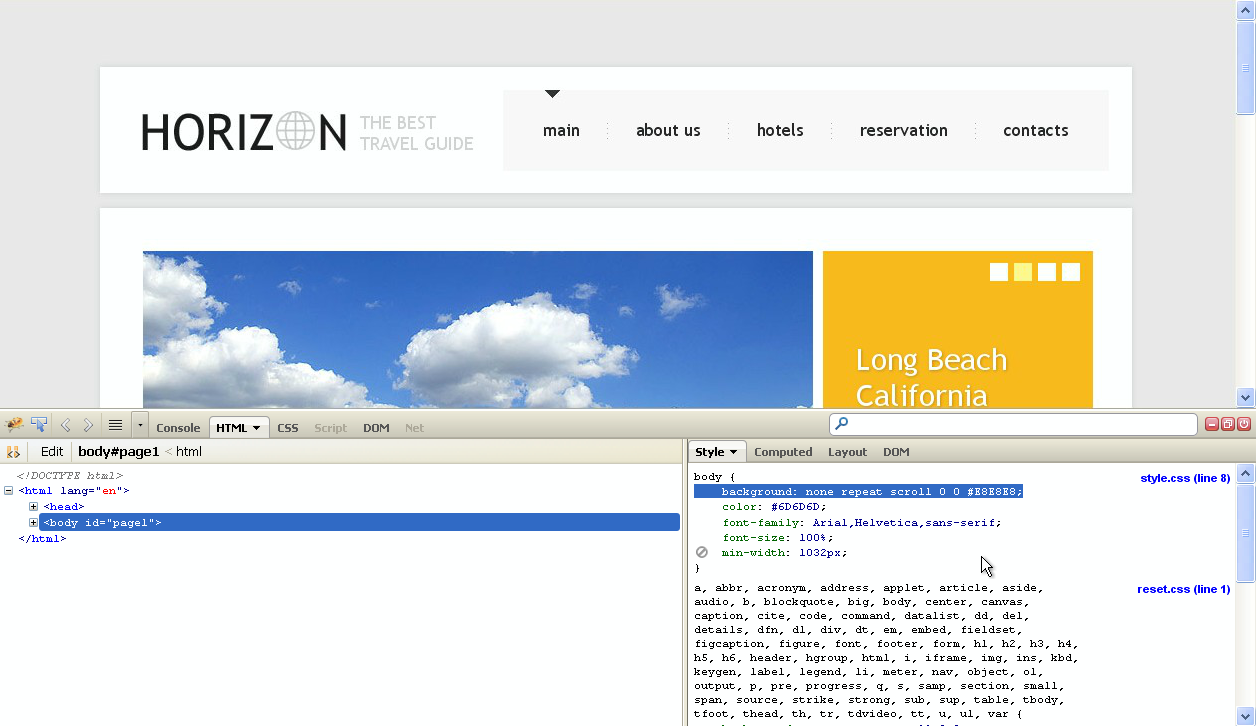Expand the body id="page1" node

[x=33, y=522]
